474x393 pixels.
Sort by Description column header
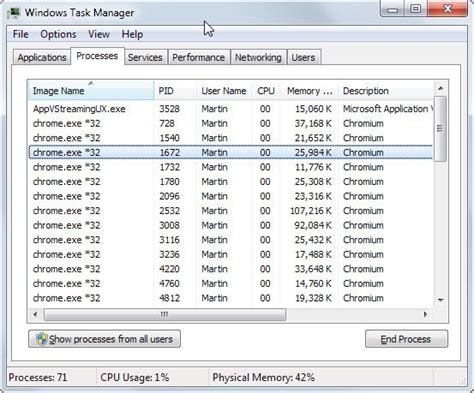[386, 90]
